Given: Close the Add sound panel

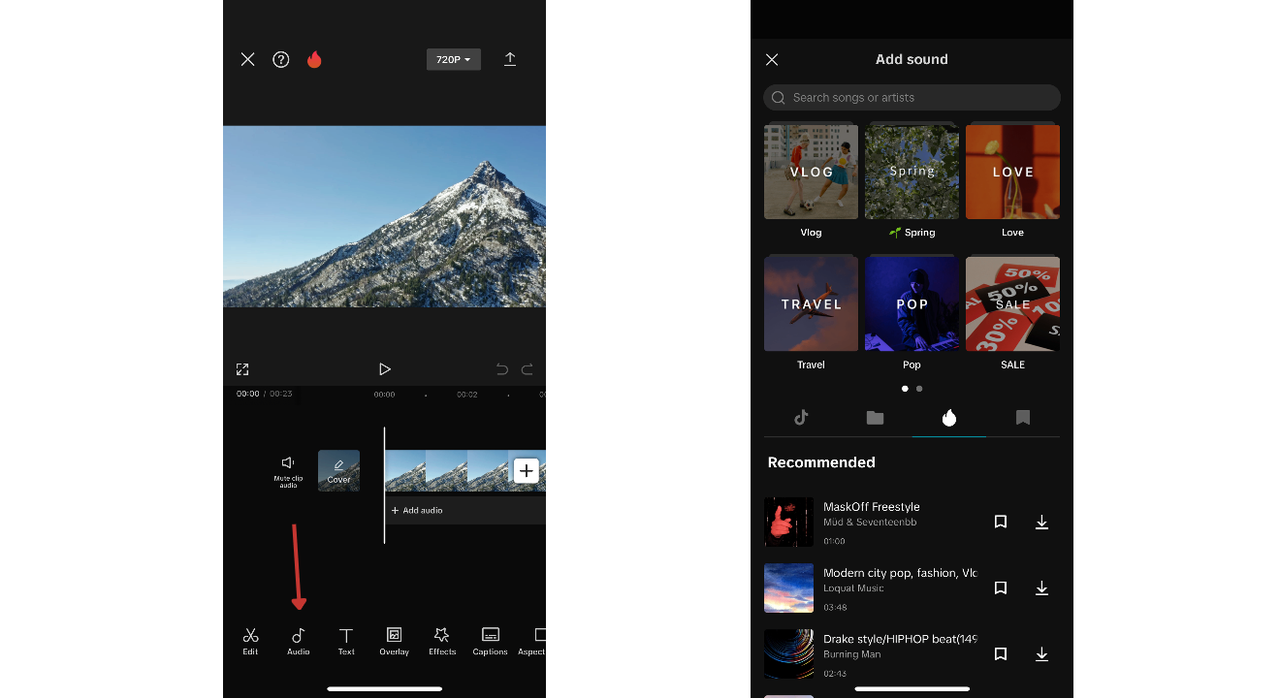Looking at the screenshot, I should pos(772,60).
